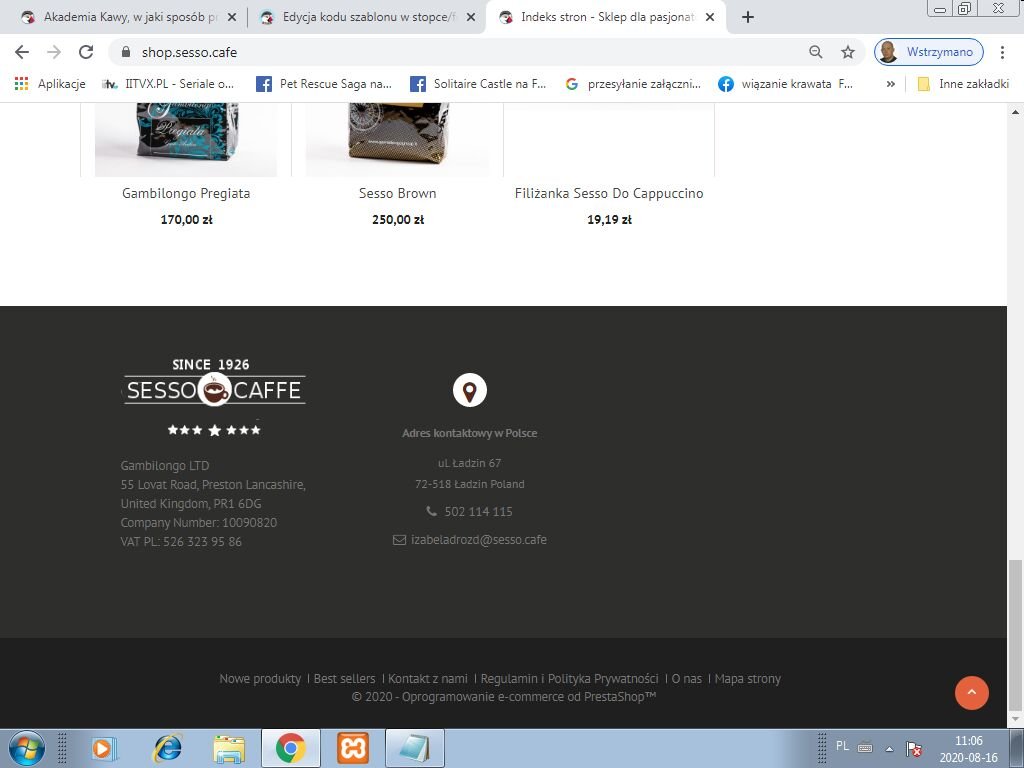The width and height of the screenshot is (1024, 768).
Task: Bookmark this page with star icon
Action: click(x=848, y=52)
